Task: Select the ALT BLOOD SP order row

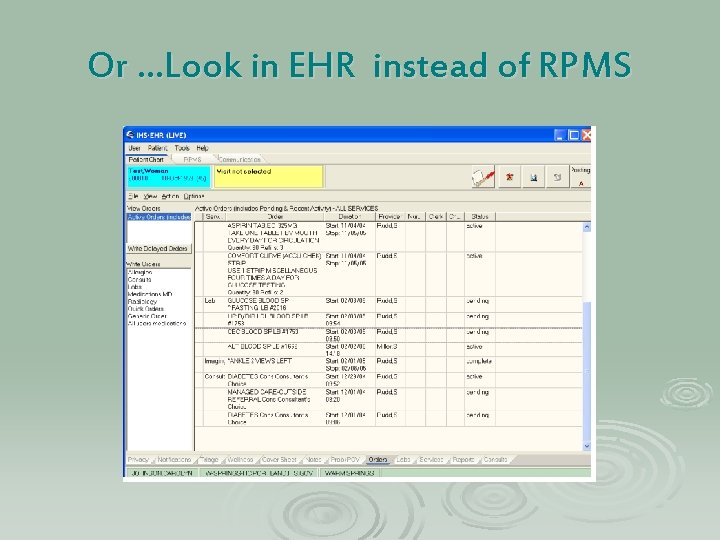Action: 388,350
